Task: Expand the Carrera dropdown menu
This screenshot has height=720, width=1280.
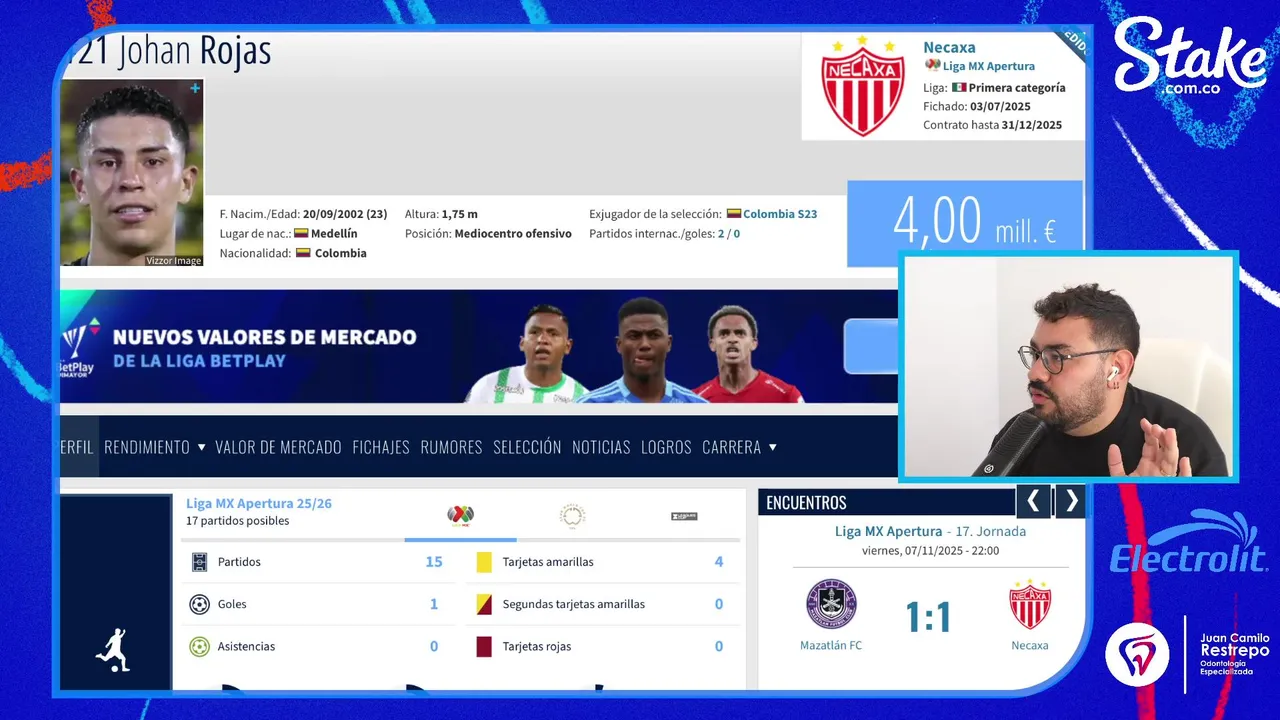Action: pyautogui.click(x=739, y=447)
